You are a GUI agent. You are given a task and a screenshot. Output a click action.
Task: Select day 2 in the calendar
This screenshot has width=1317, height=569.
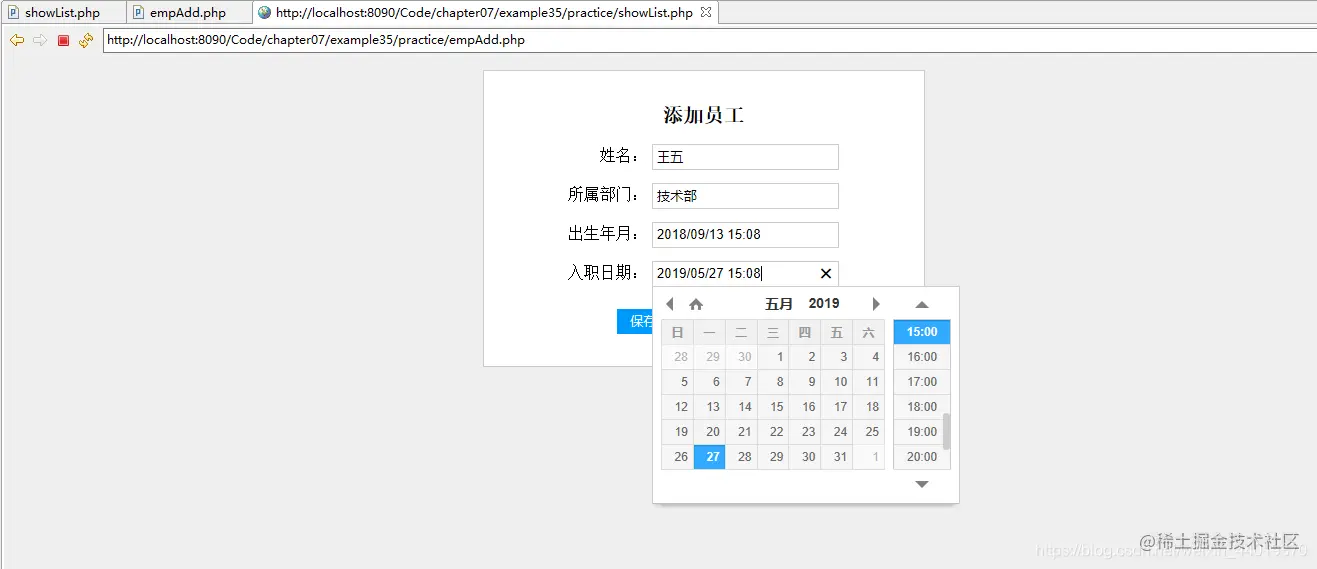[806, 357]
